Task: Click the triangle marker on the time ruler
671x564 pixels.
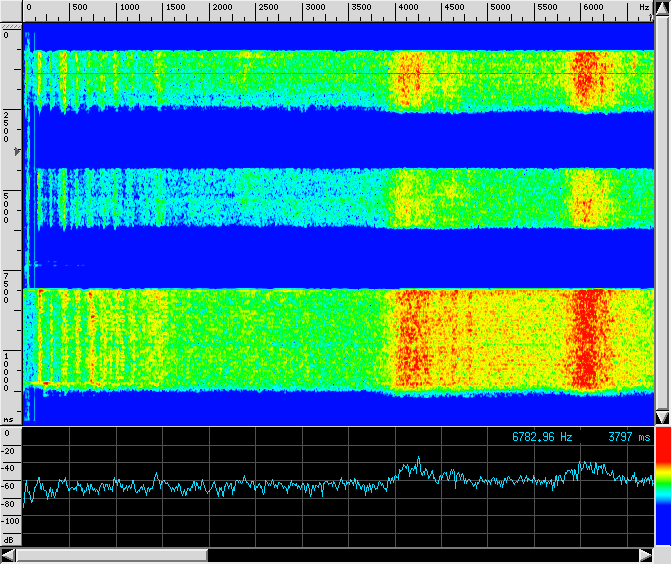Action: click(16, 151)
